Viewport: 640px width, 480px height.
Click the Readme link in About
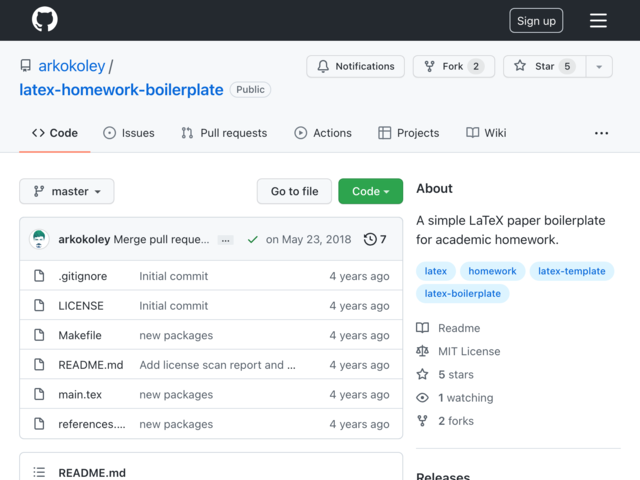pos(459,328)
